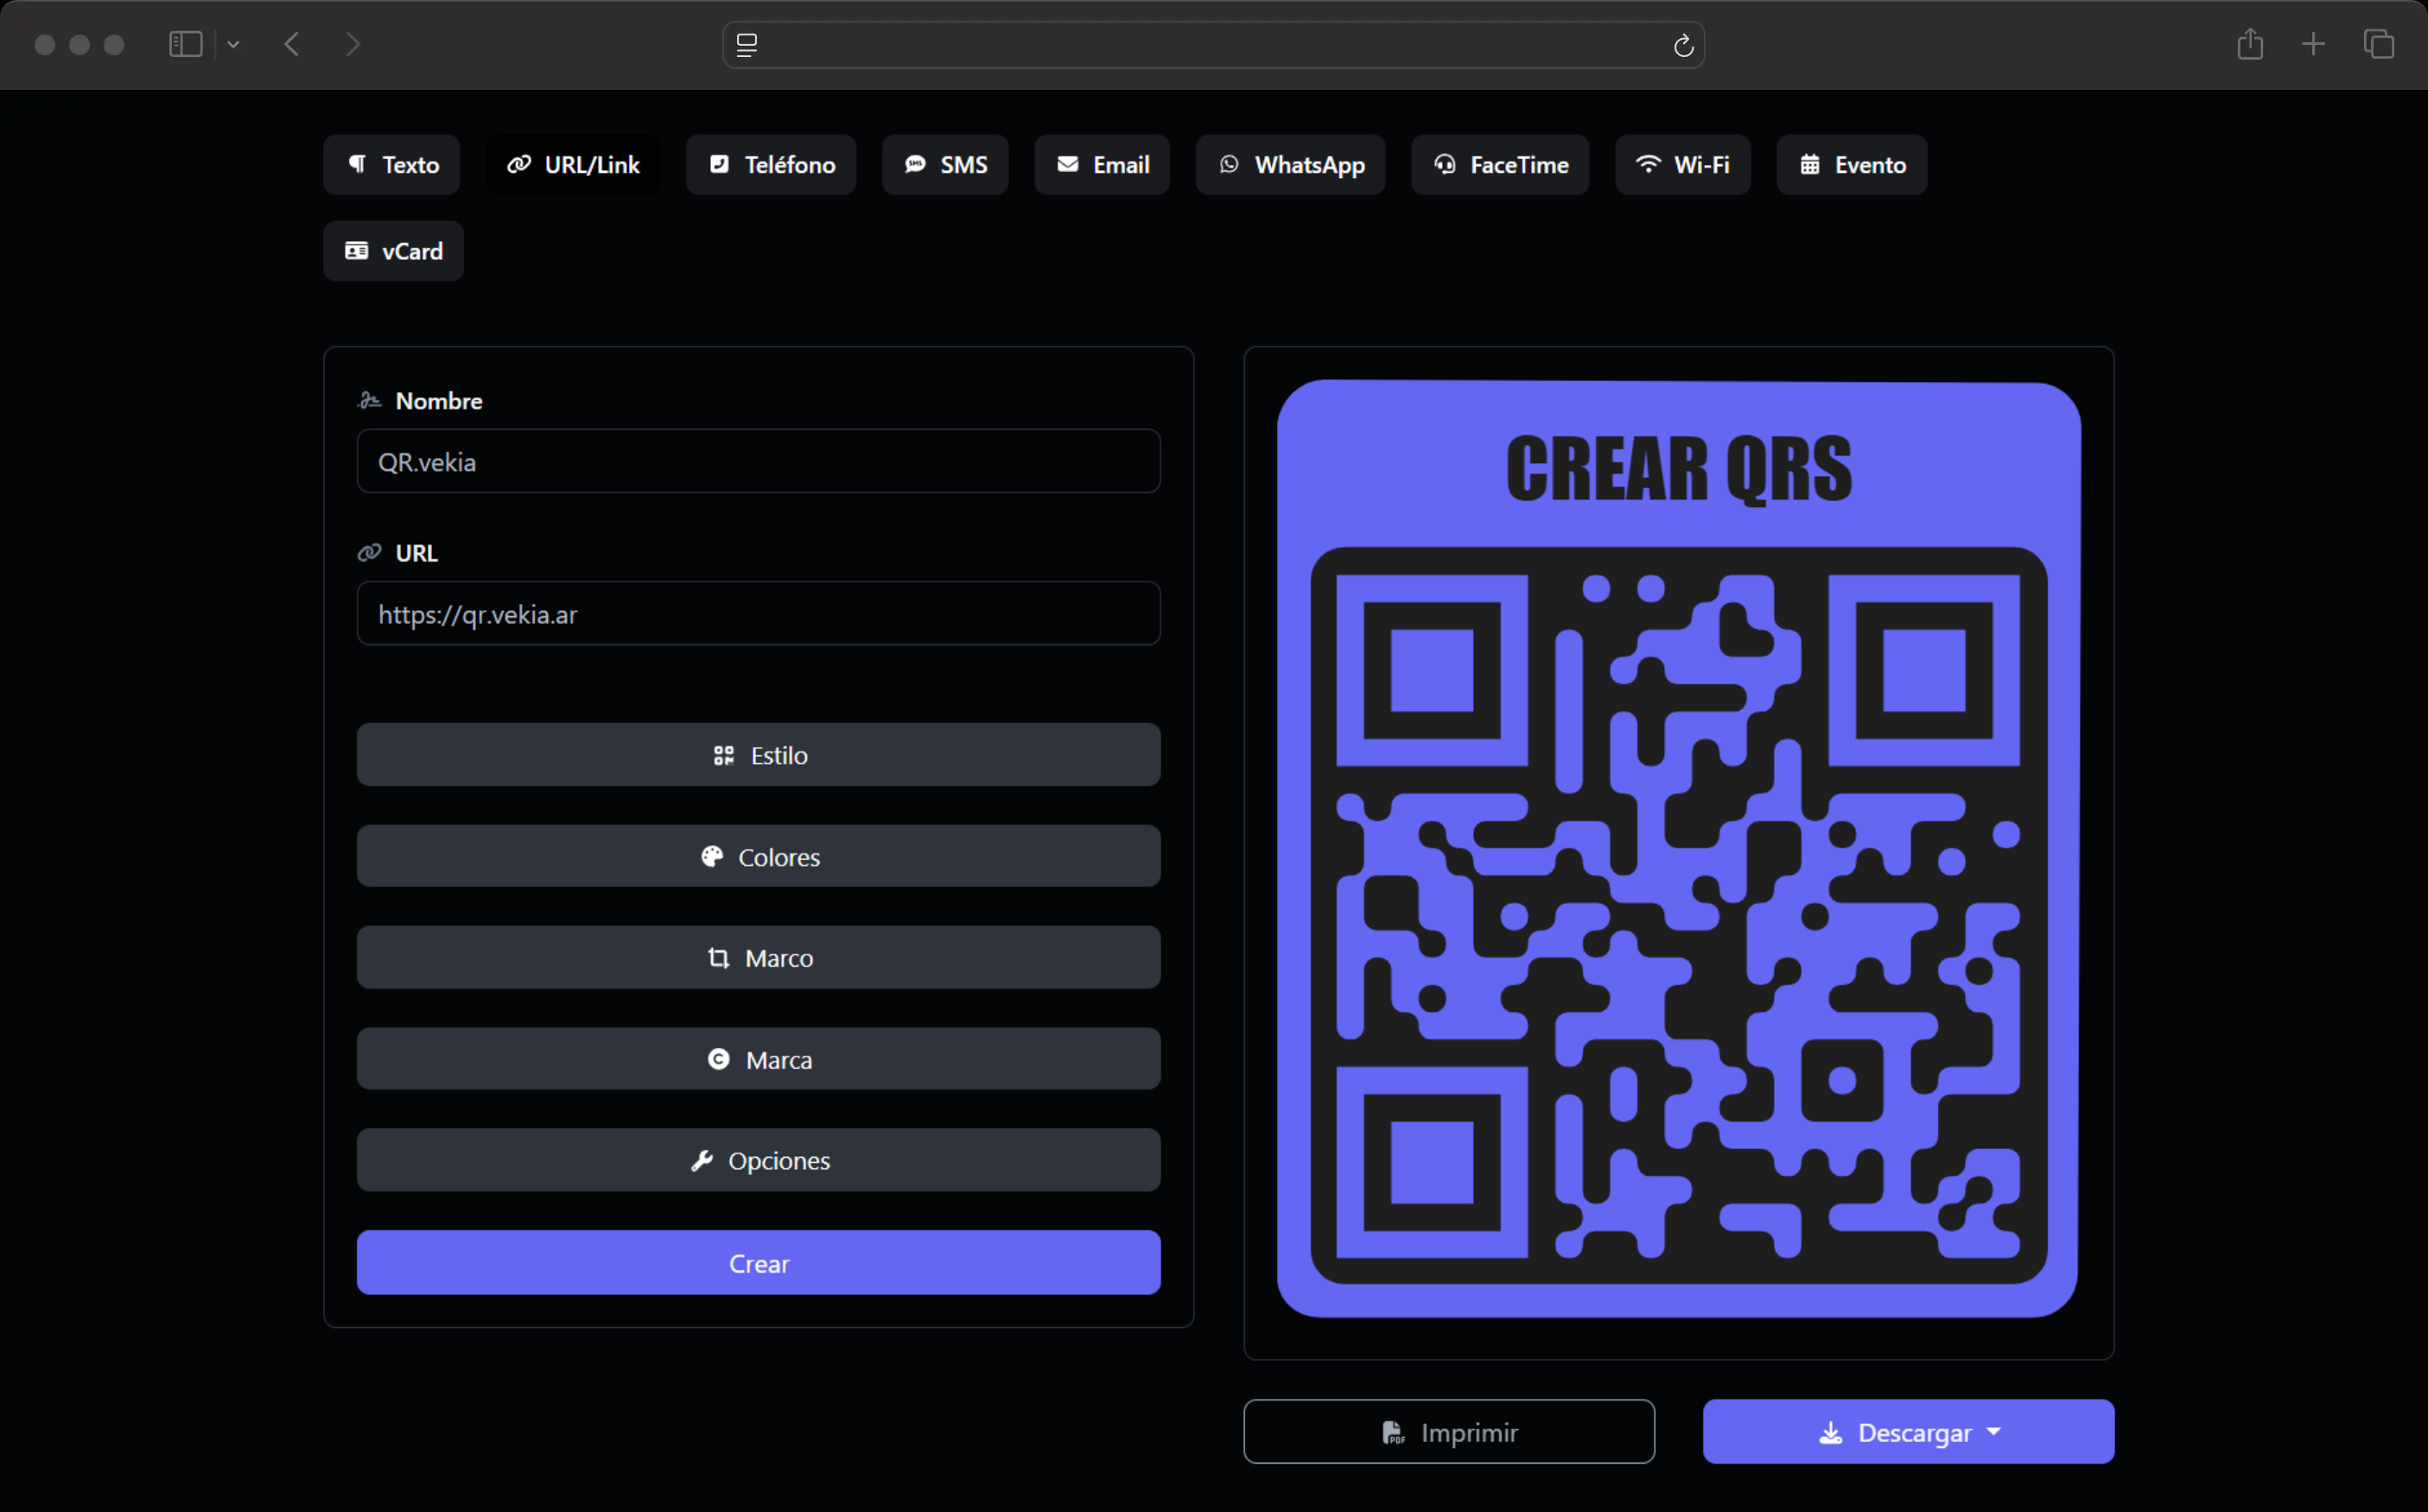Click the website settings icon in address bar
Screen dimensions: 2428x1512
[747, 45]
